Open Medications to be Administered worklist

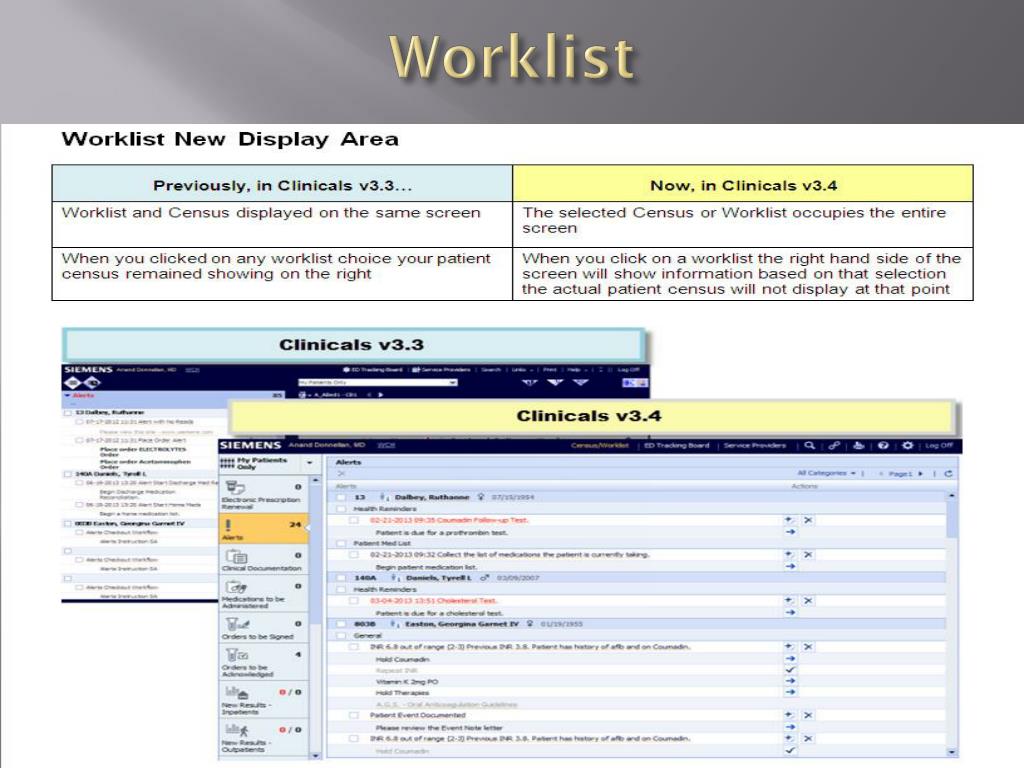263,594
